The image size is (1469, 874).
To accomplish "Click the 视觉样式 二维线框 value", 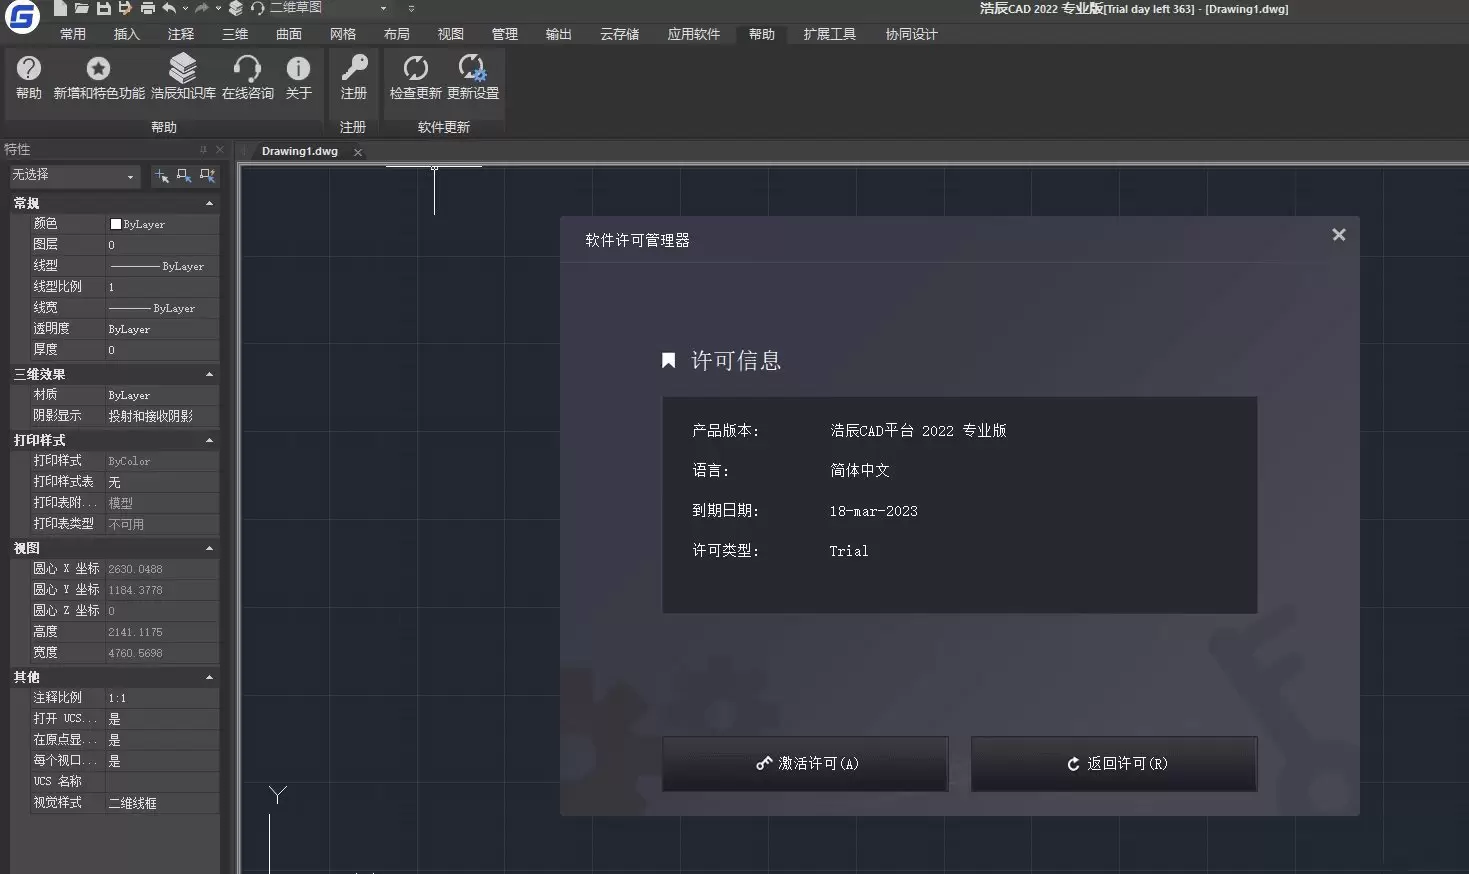I will tap(162, 803).
